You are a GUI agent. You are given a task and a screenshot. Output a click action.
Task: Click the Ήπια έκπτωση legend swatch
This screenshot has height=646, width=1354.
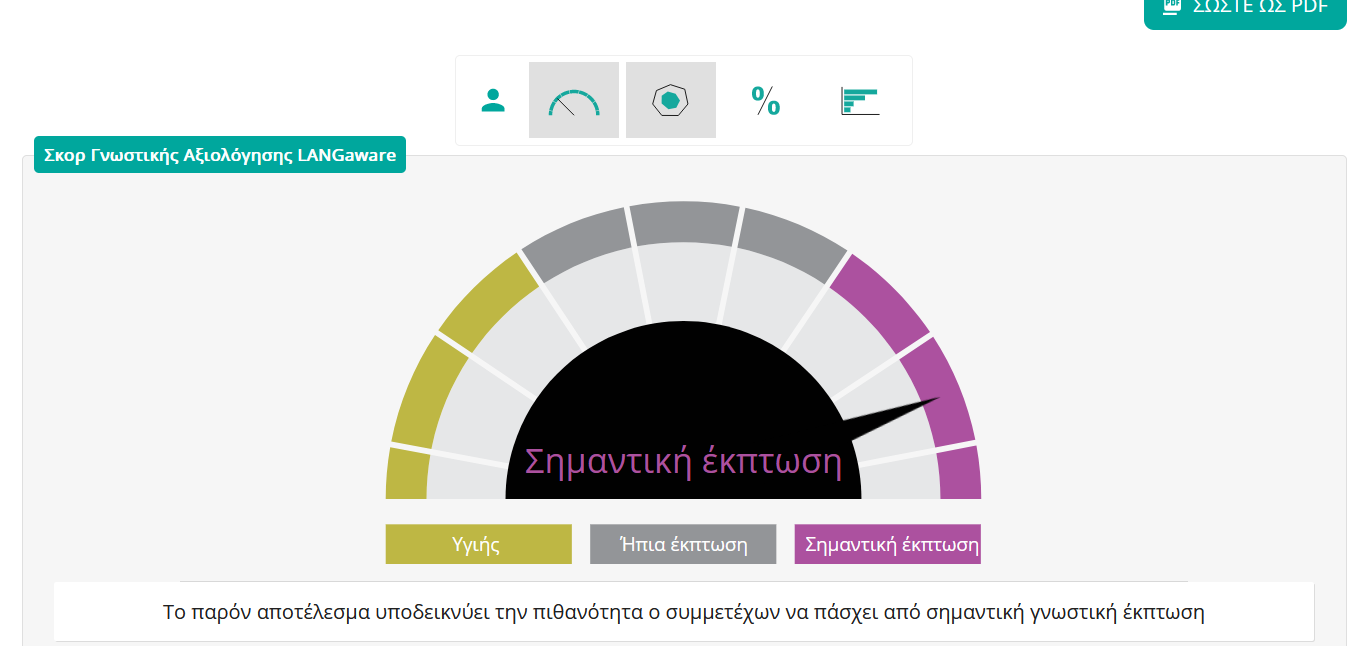coord(683,544)
